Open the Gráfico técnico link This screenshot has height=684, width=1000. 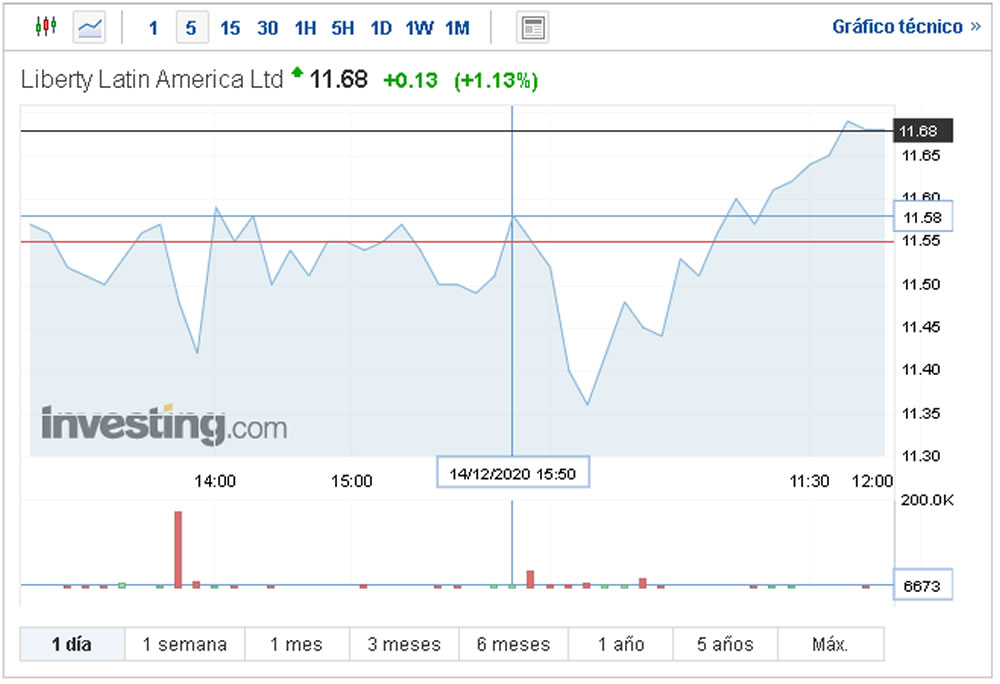click(x=906, y=27)
